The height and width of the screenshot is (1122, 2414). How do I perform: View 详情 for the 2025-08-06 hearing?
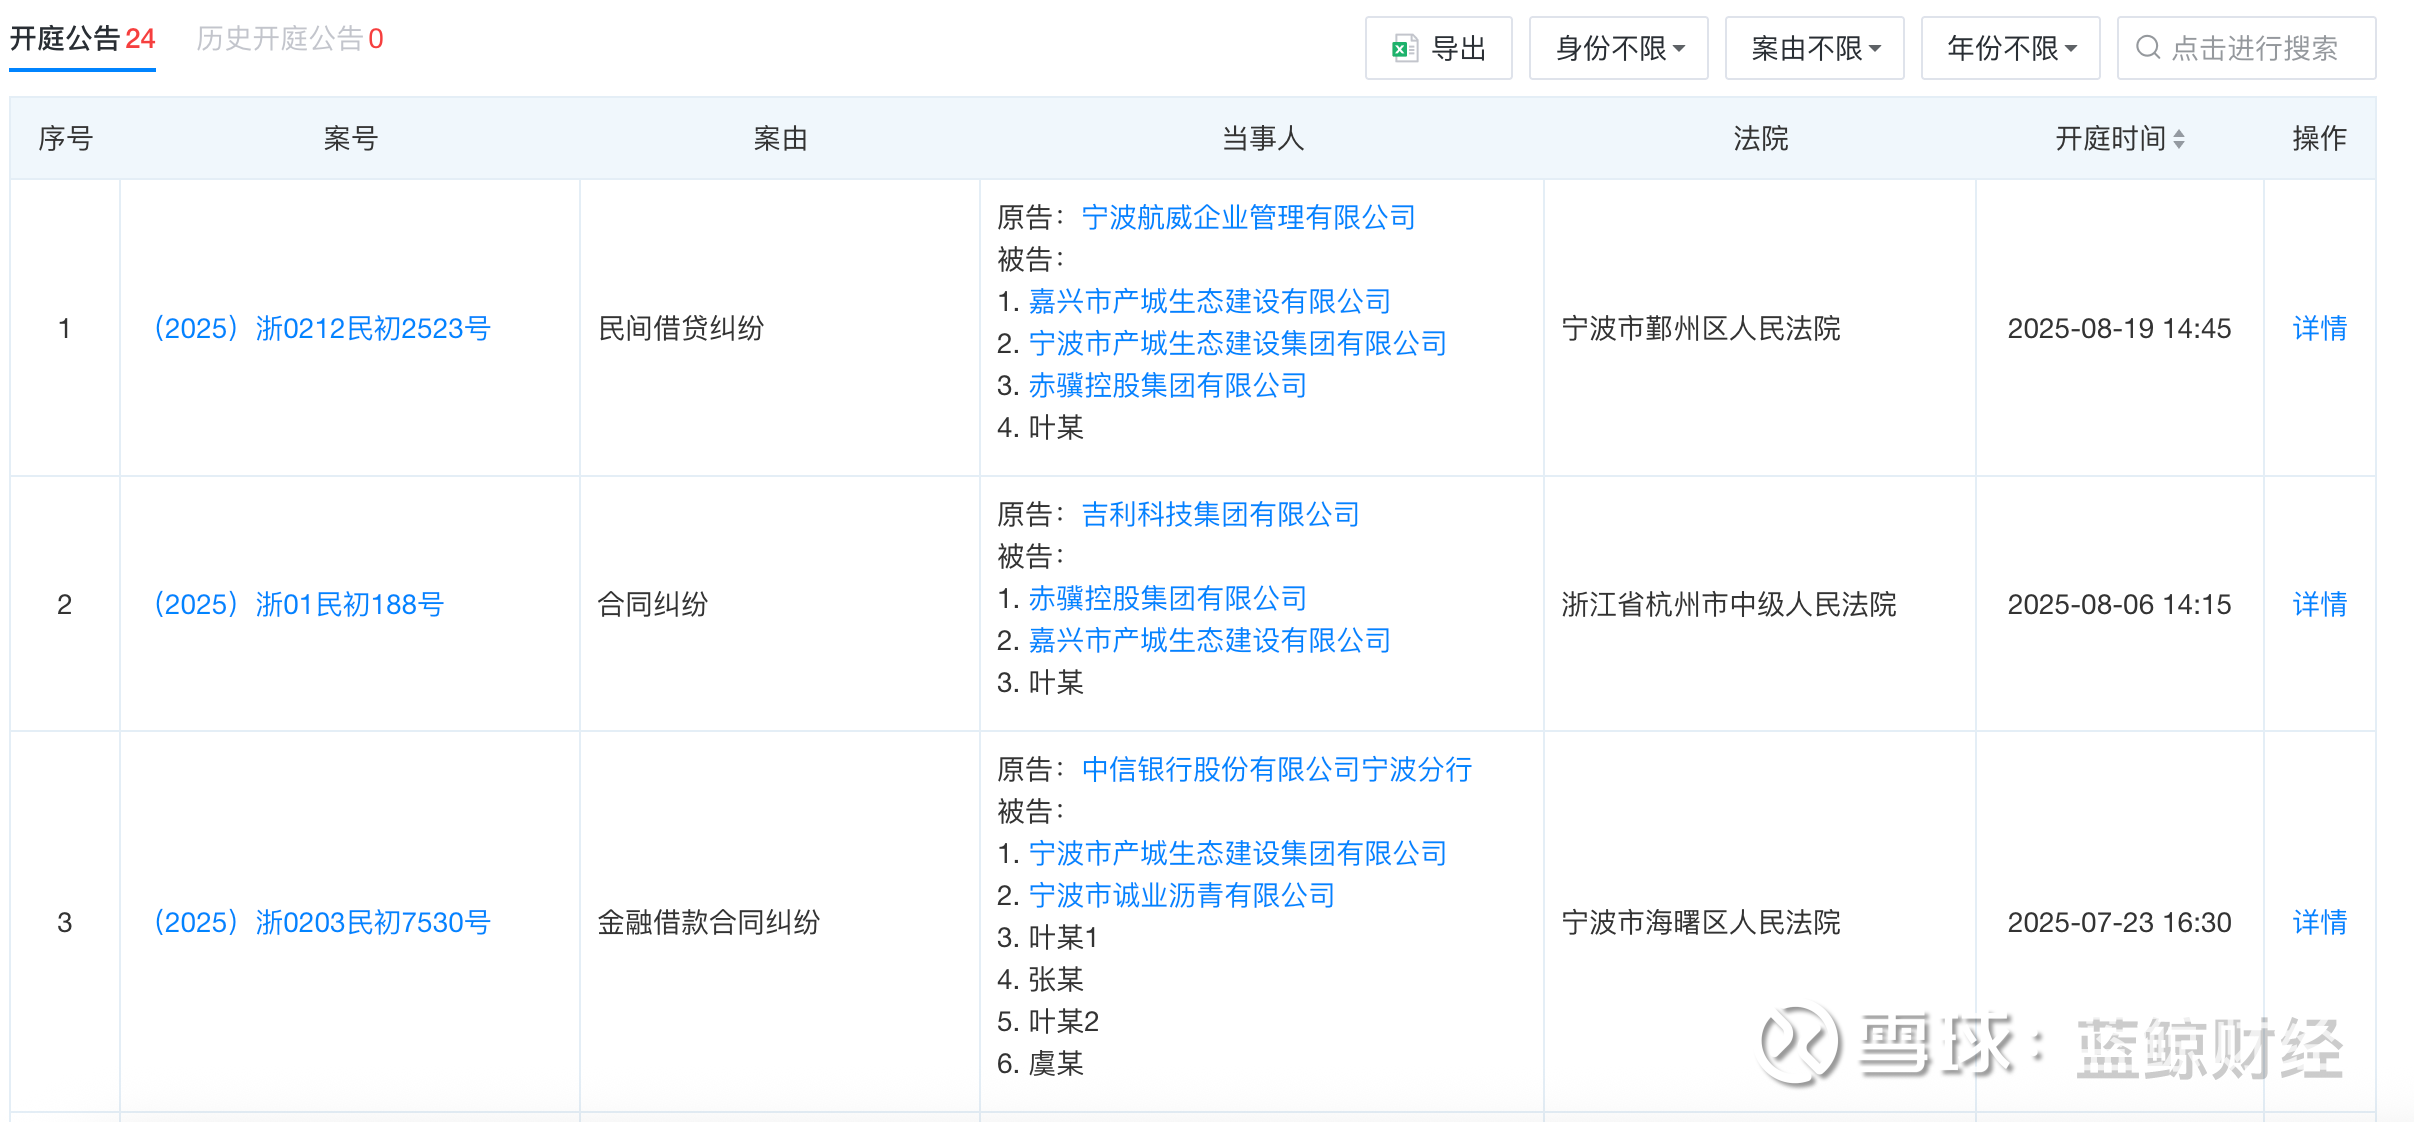point(2319,604)
